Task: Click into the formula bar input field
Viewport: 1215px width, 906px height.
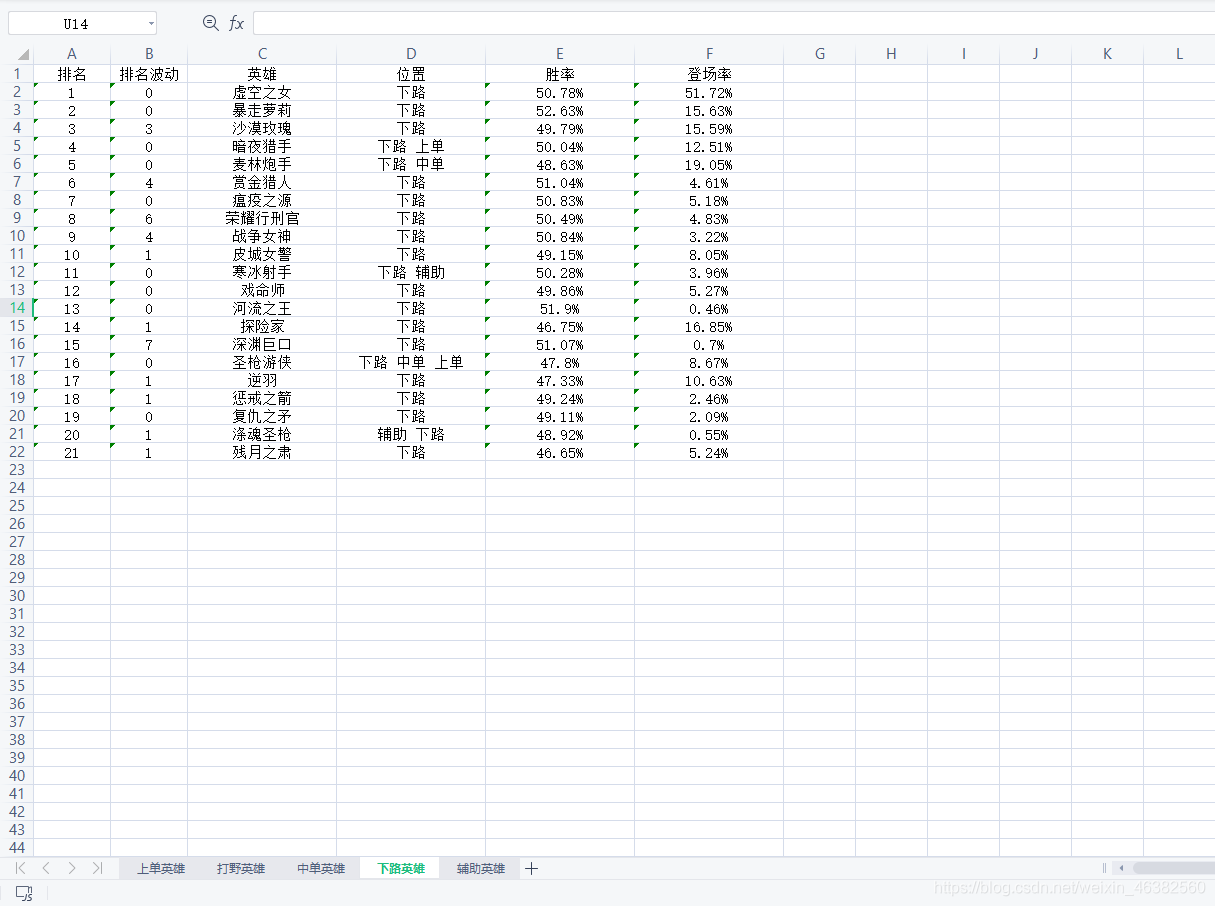Action: [x=733, y=23]
